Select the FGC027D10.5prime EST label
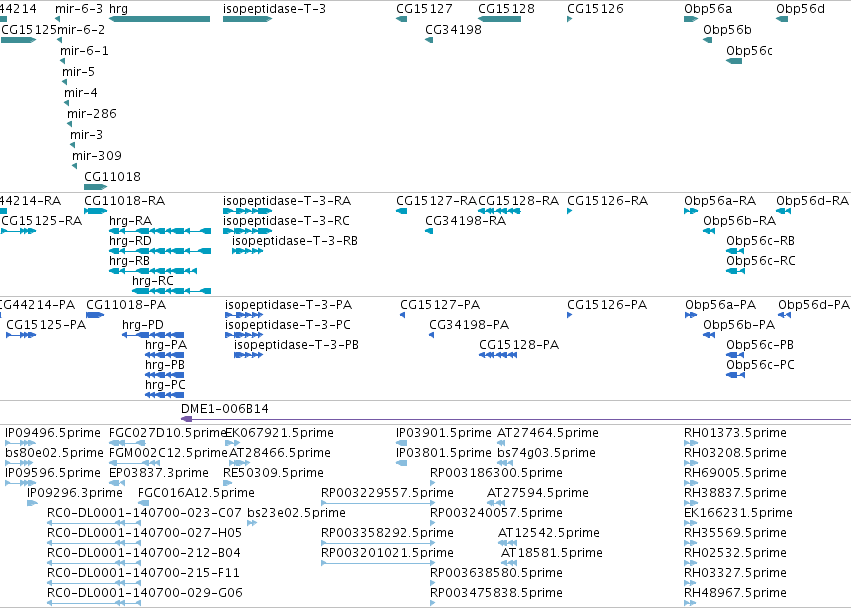This screenshot has width=851, height=608. point(168,433)
